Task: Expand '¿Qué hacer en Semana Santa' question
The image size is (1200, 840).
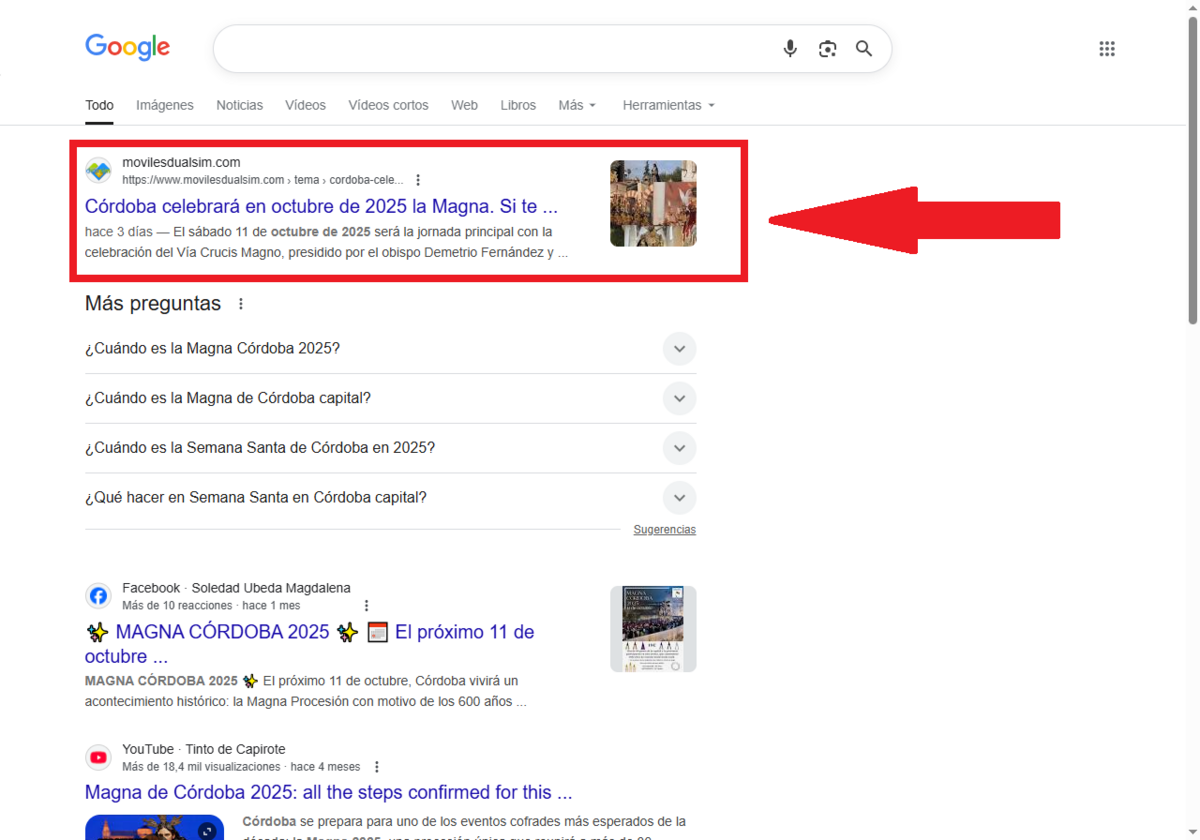Action: pos(390,498)
